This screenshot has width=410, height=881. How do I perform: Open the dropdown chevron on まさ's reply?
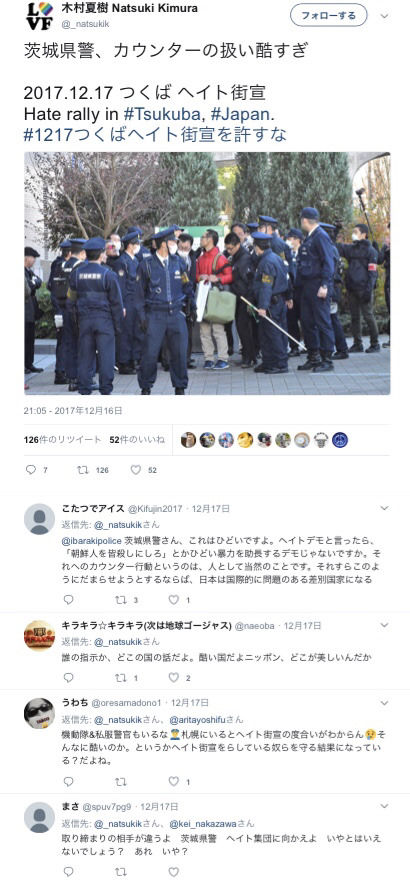[x=385, y=806]
